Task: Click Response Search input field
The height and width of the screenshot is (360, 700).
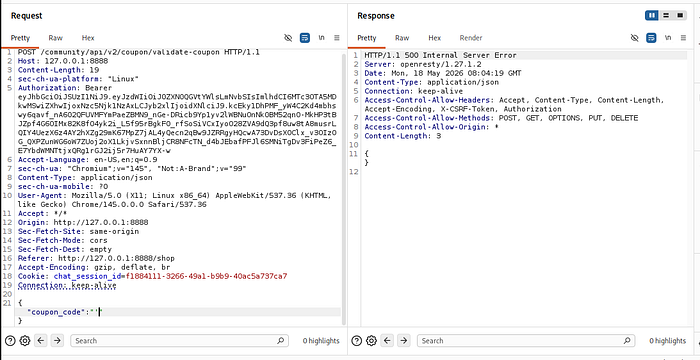Action: coord(526,341)
